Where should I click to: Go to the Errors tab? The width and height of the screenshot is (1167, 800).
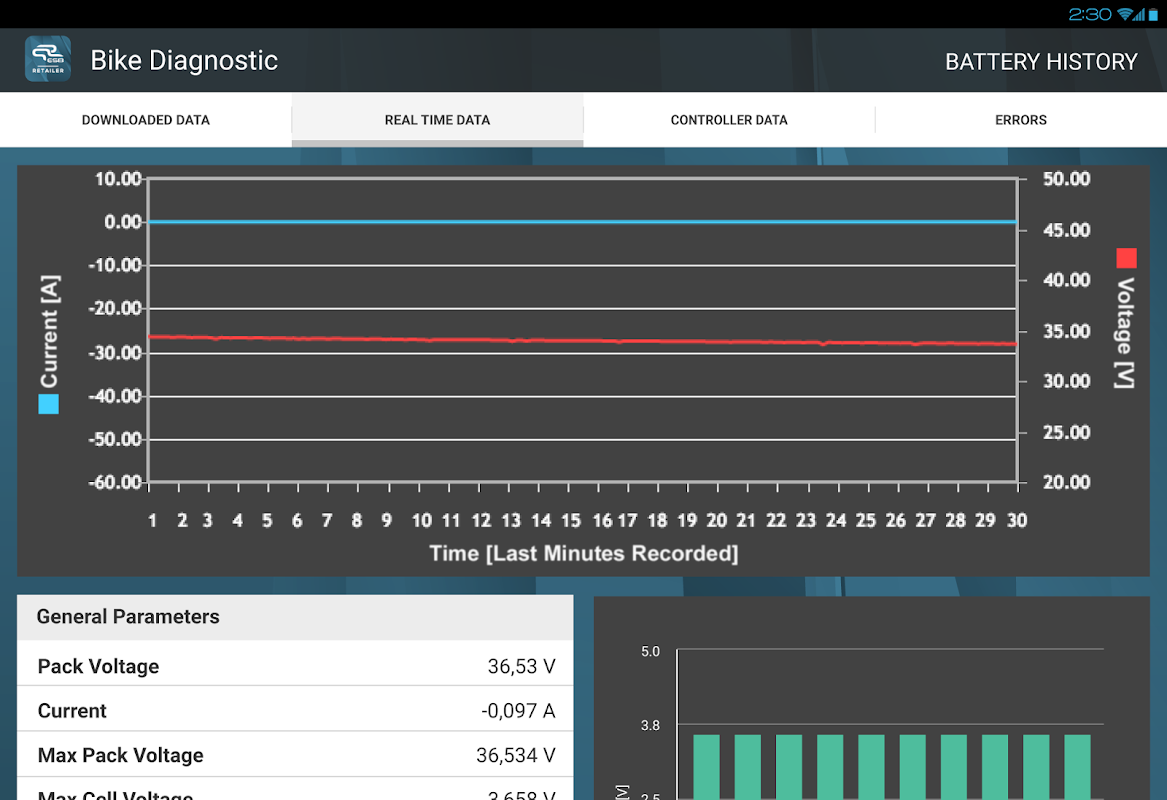tap(1020, 120)
